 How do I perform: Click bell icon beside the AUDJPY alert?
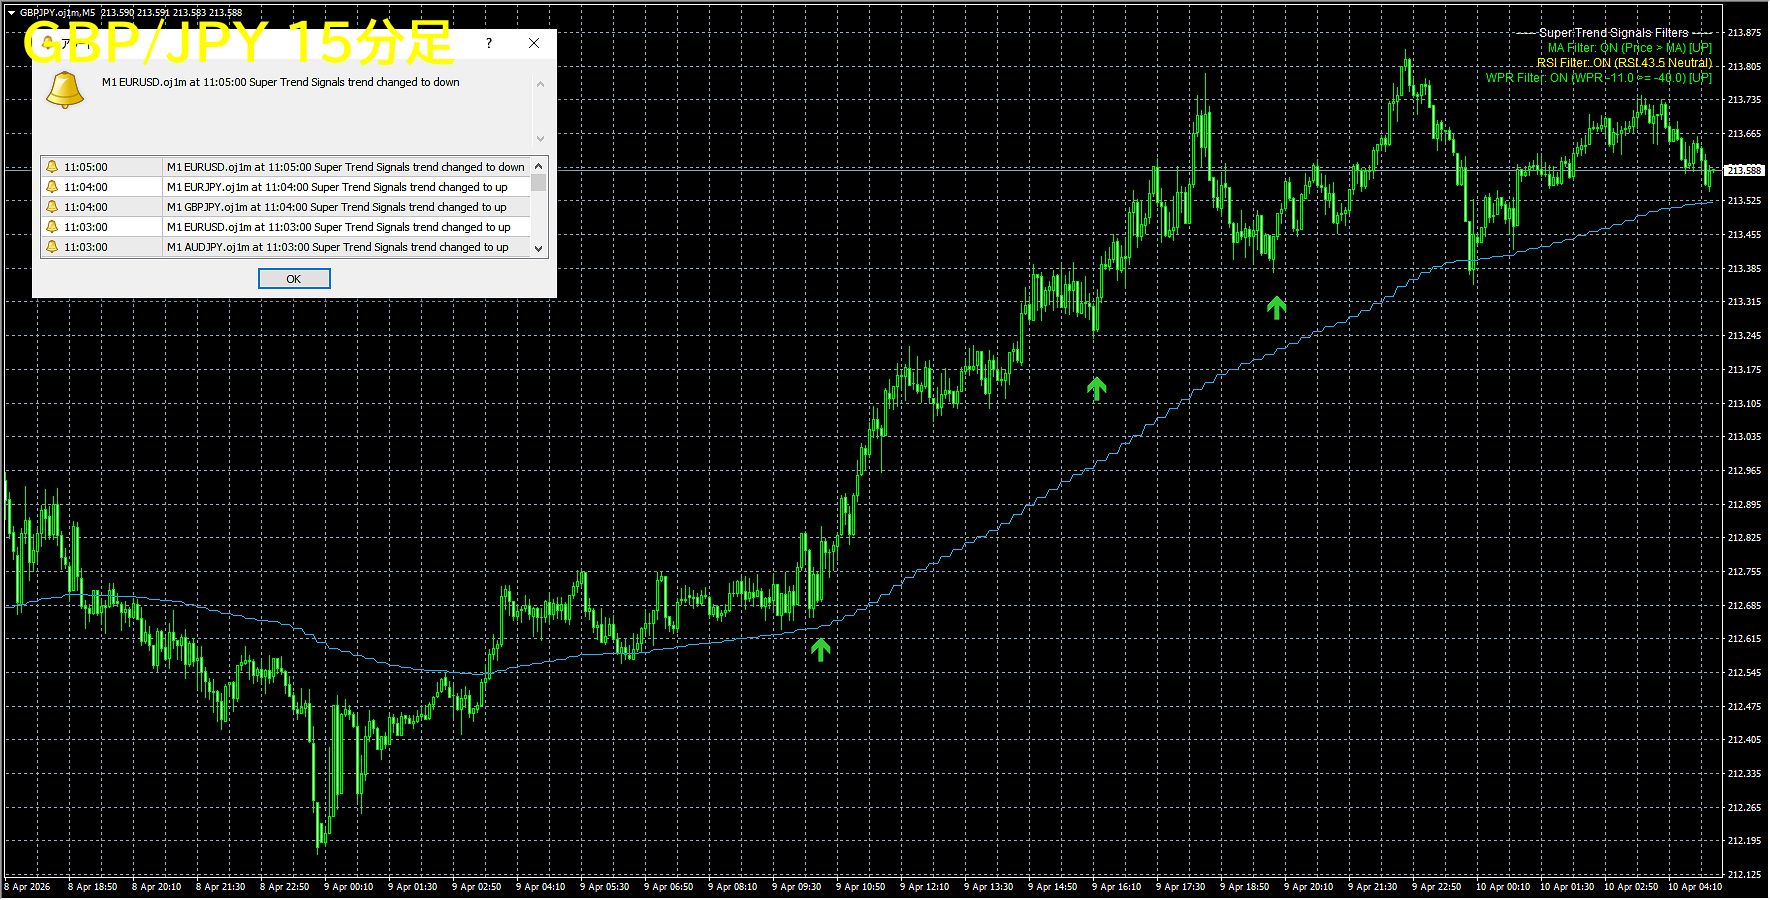52,247
